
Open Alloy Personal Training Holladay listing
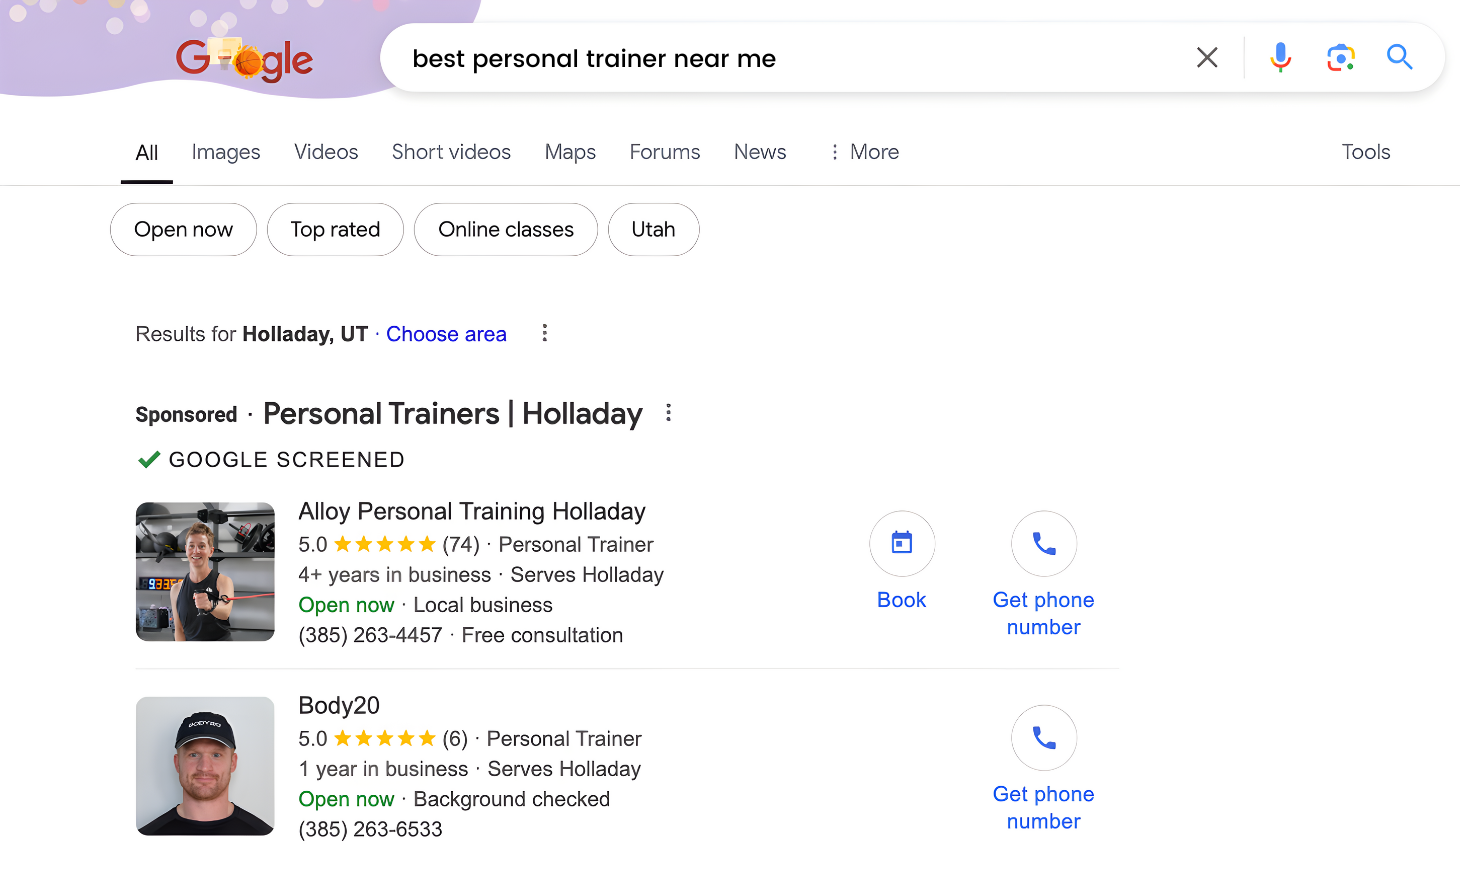coord(472,512)
